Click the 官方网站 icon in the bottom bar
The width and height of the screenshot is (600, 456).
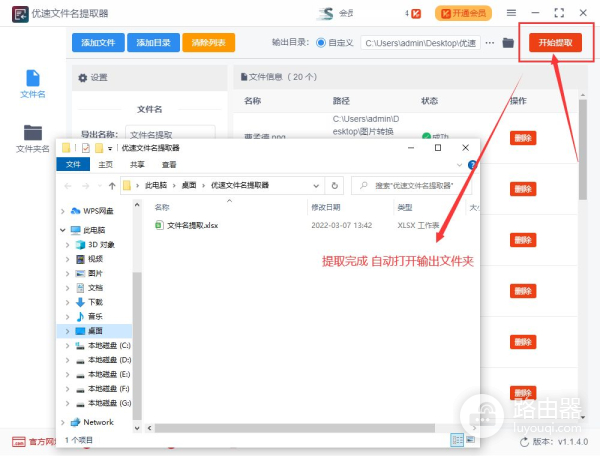(18, 441)
